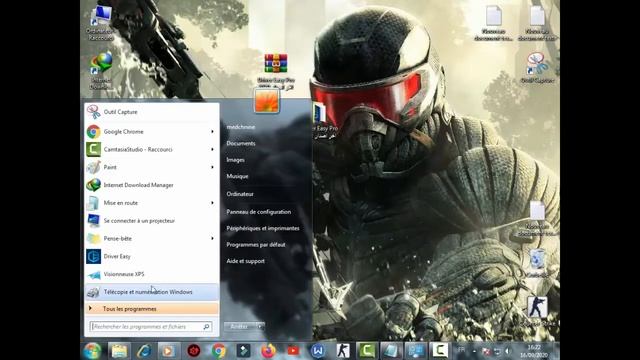Open Outil Capture from the Start menu list
Image resolution: width=640 pixels, height=360 pixels.
click(x=151, y=112)
